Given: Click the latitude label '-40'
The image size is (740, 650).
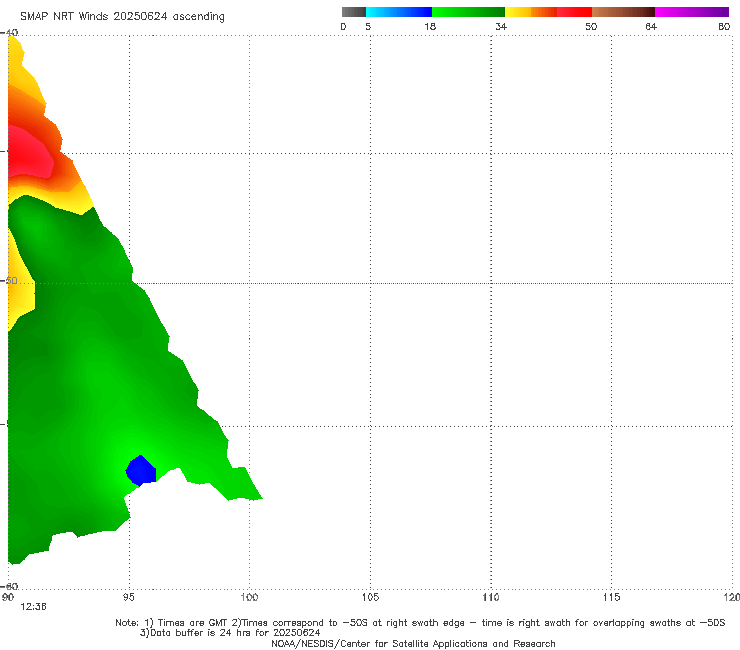Looking at the screenshot, I should 9,33.
